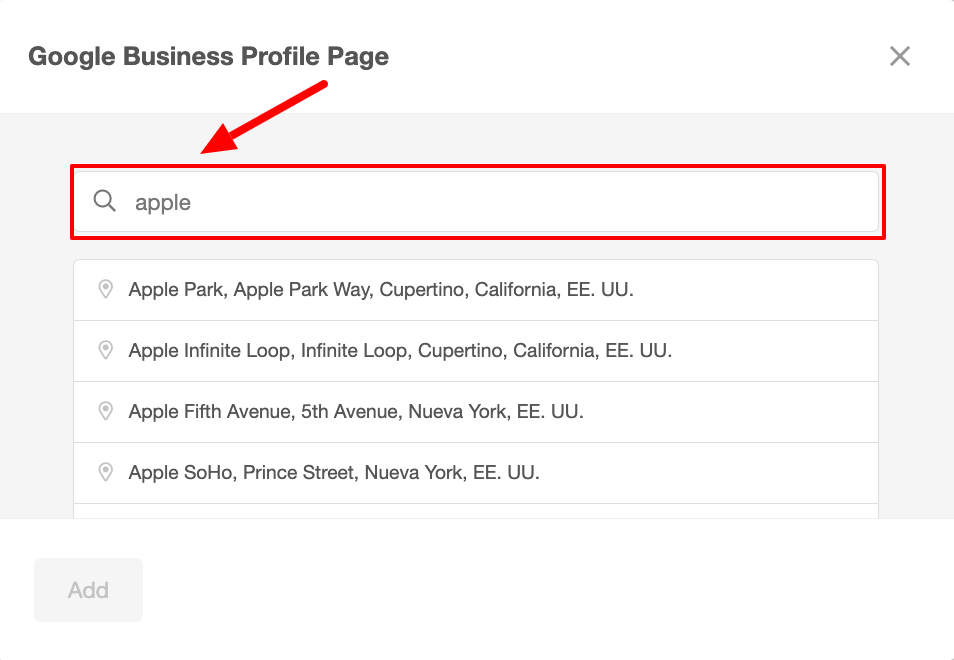Focus the search field containing "apple"
The width and height of the screenshot is (954, 660).
480,202
